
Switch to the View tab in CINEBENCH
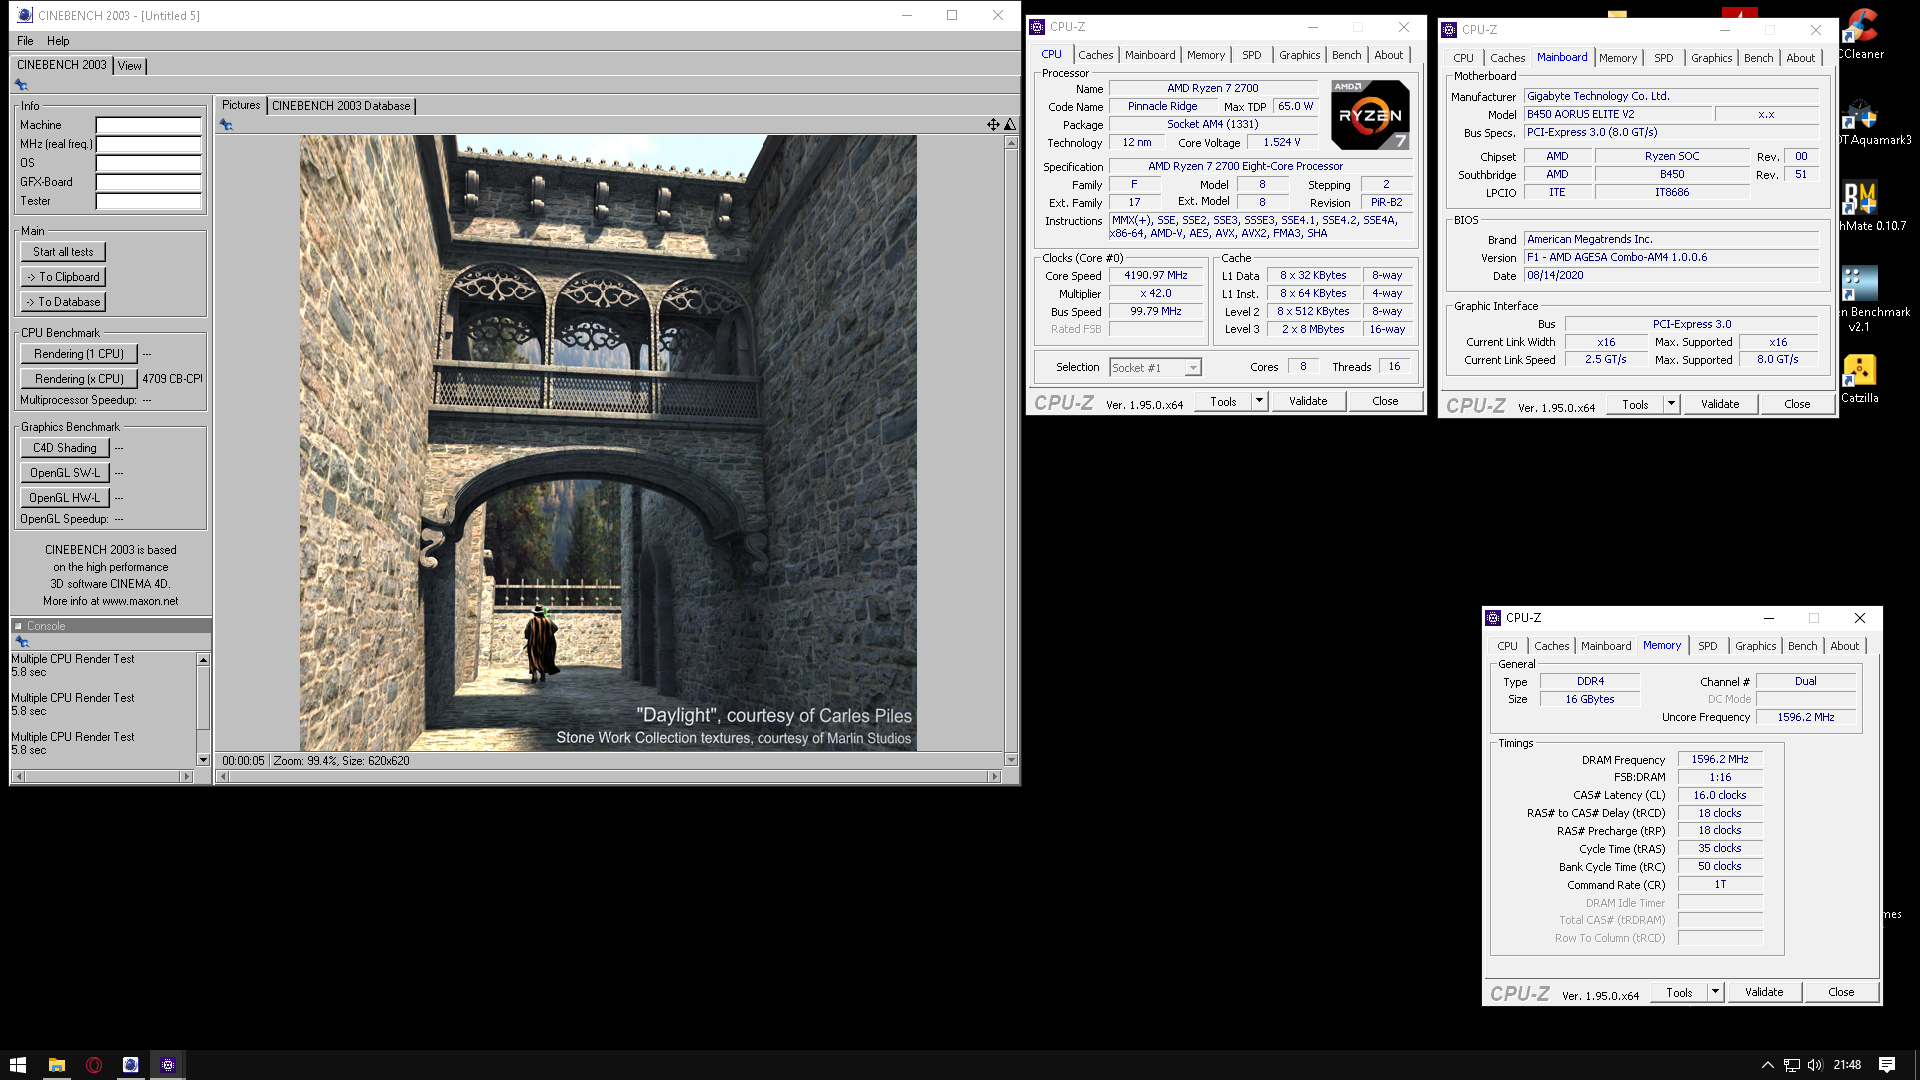tap(130, 66)
